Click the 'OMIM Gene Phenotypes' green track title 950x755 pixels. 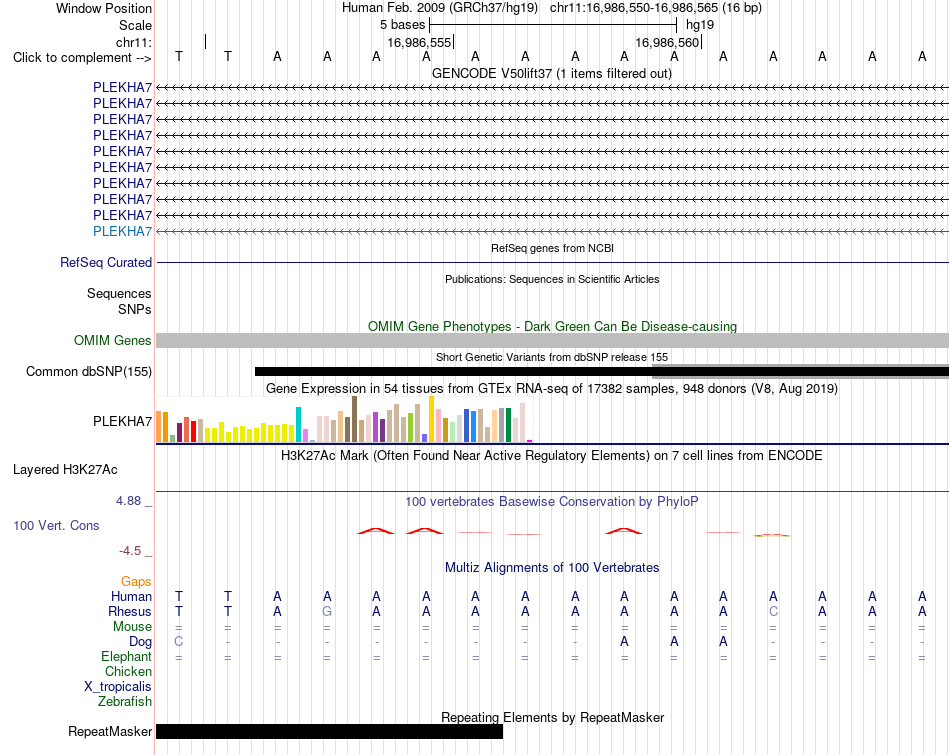tap(552, 326)
